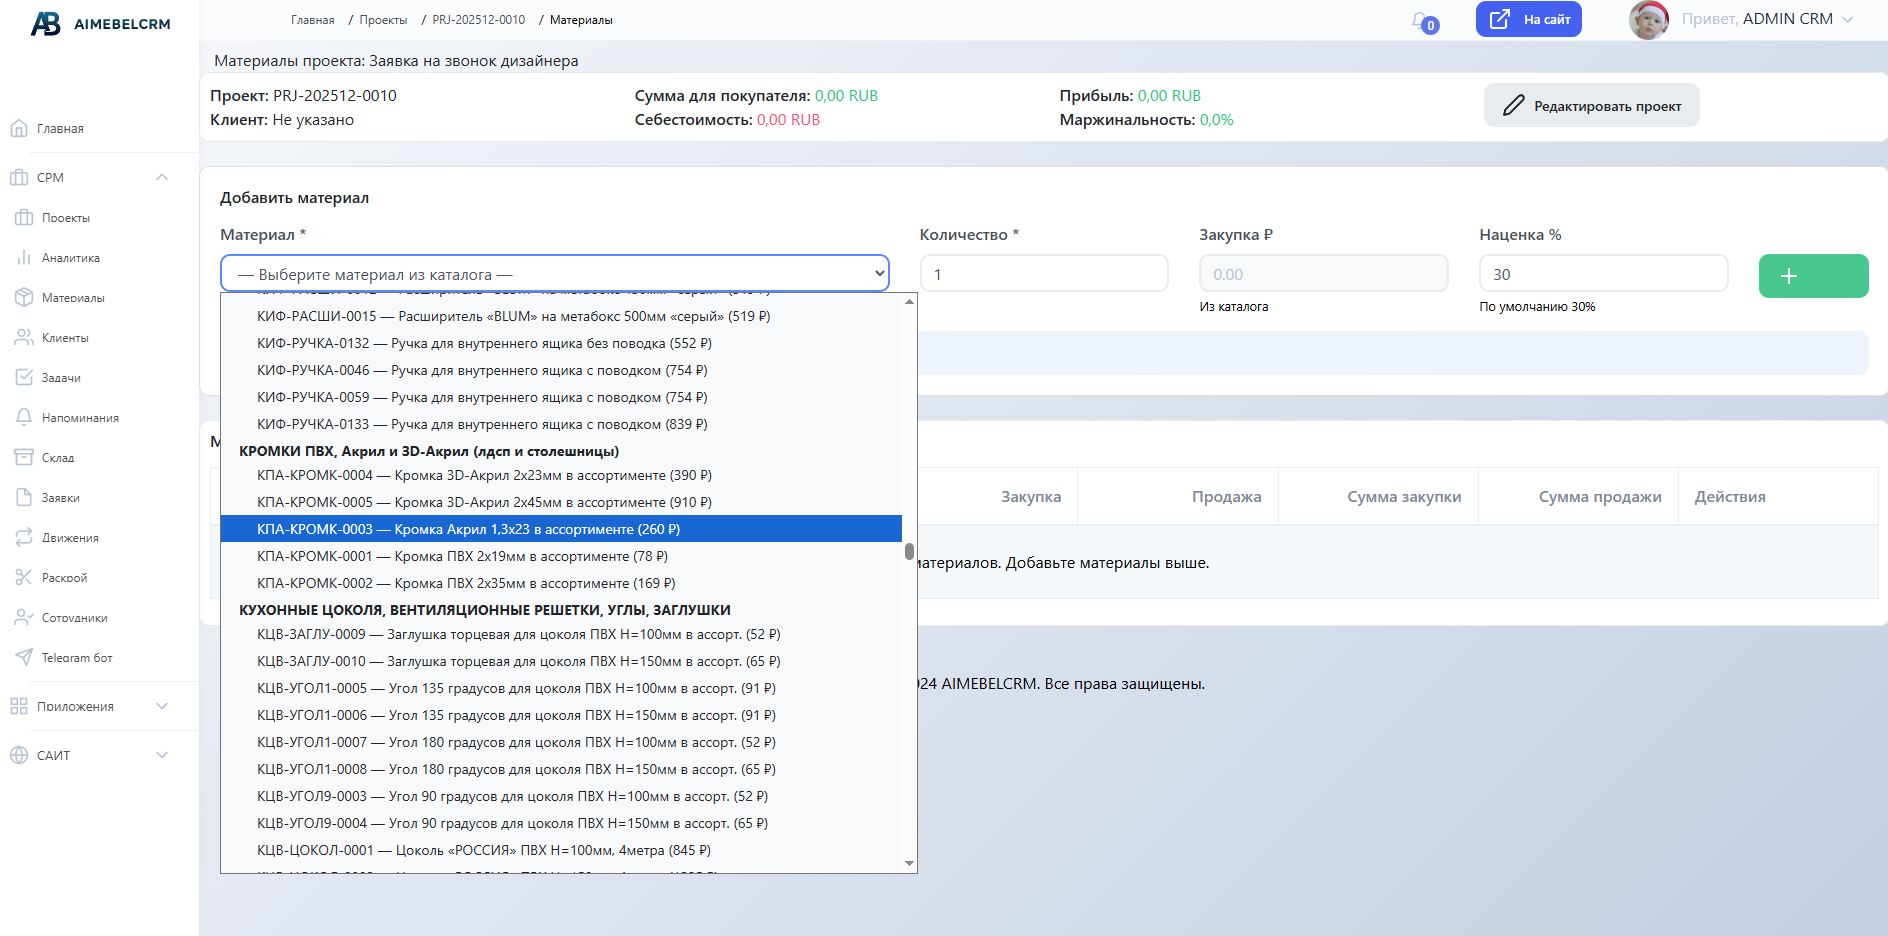Focus the Наценка % input field
Image resolution: width=1888 pixels, height=936 pixels.
click(x=1603, y=274)
